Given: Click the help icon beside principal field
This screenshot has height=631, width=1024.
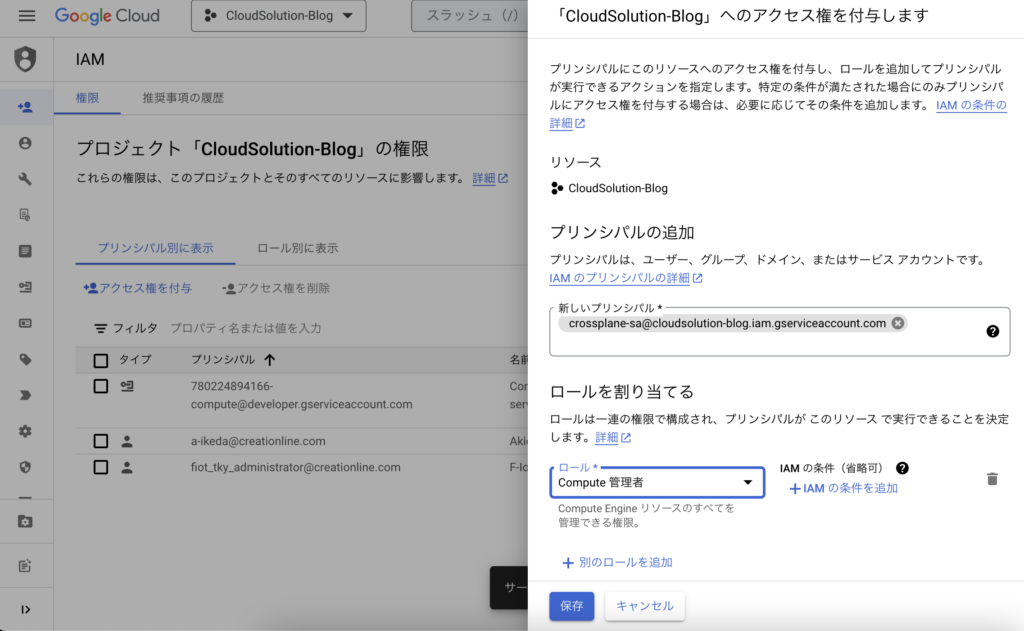Looking at the screenshot, I should (x=993, y=331).
